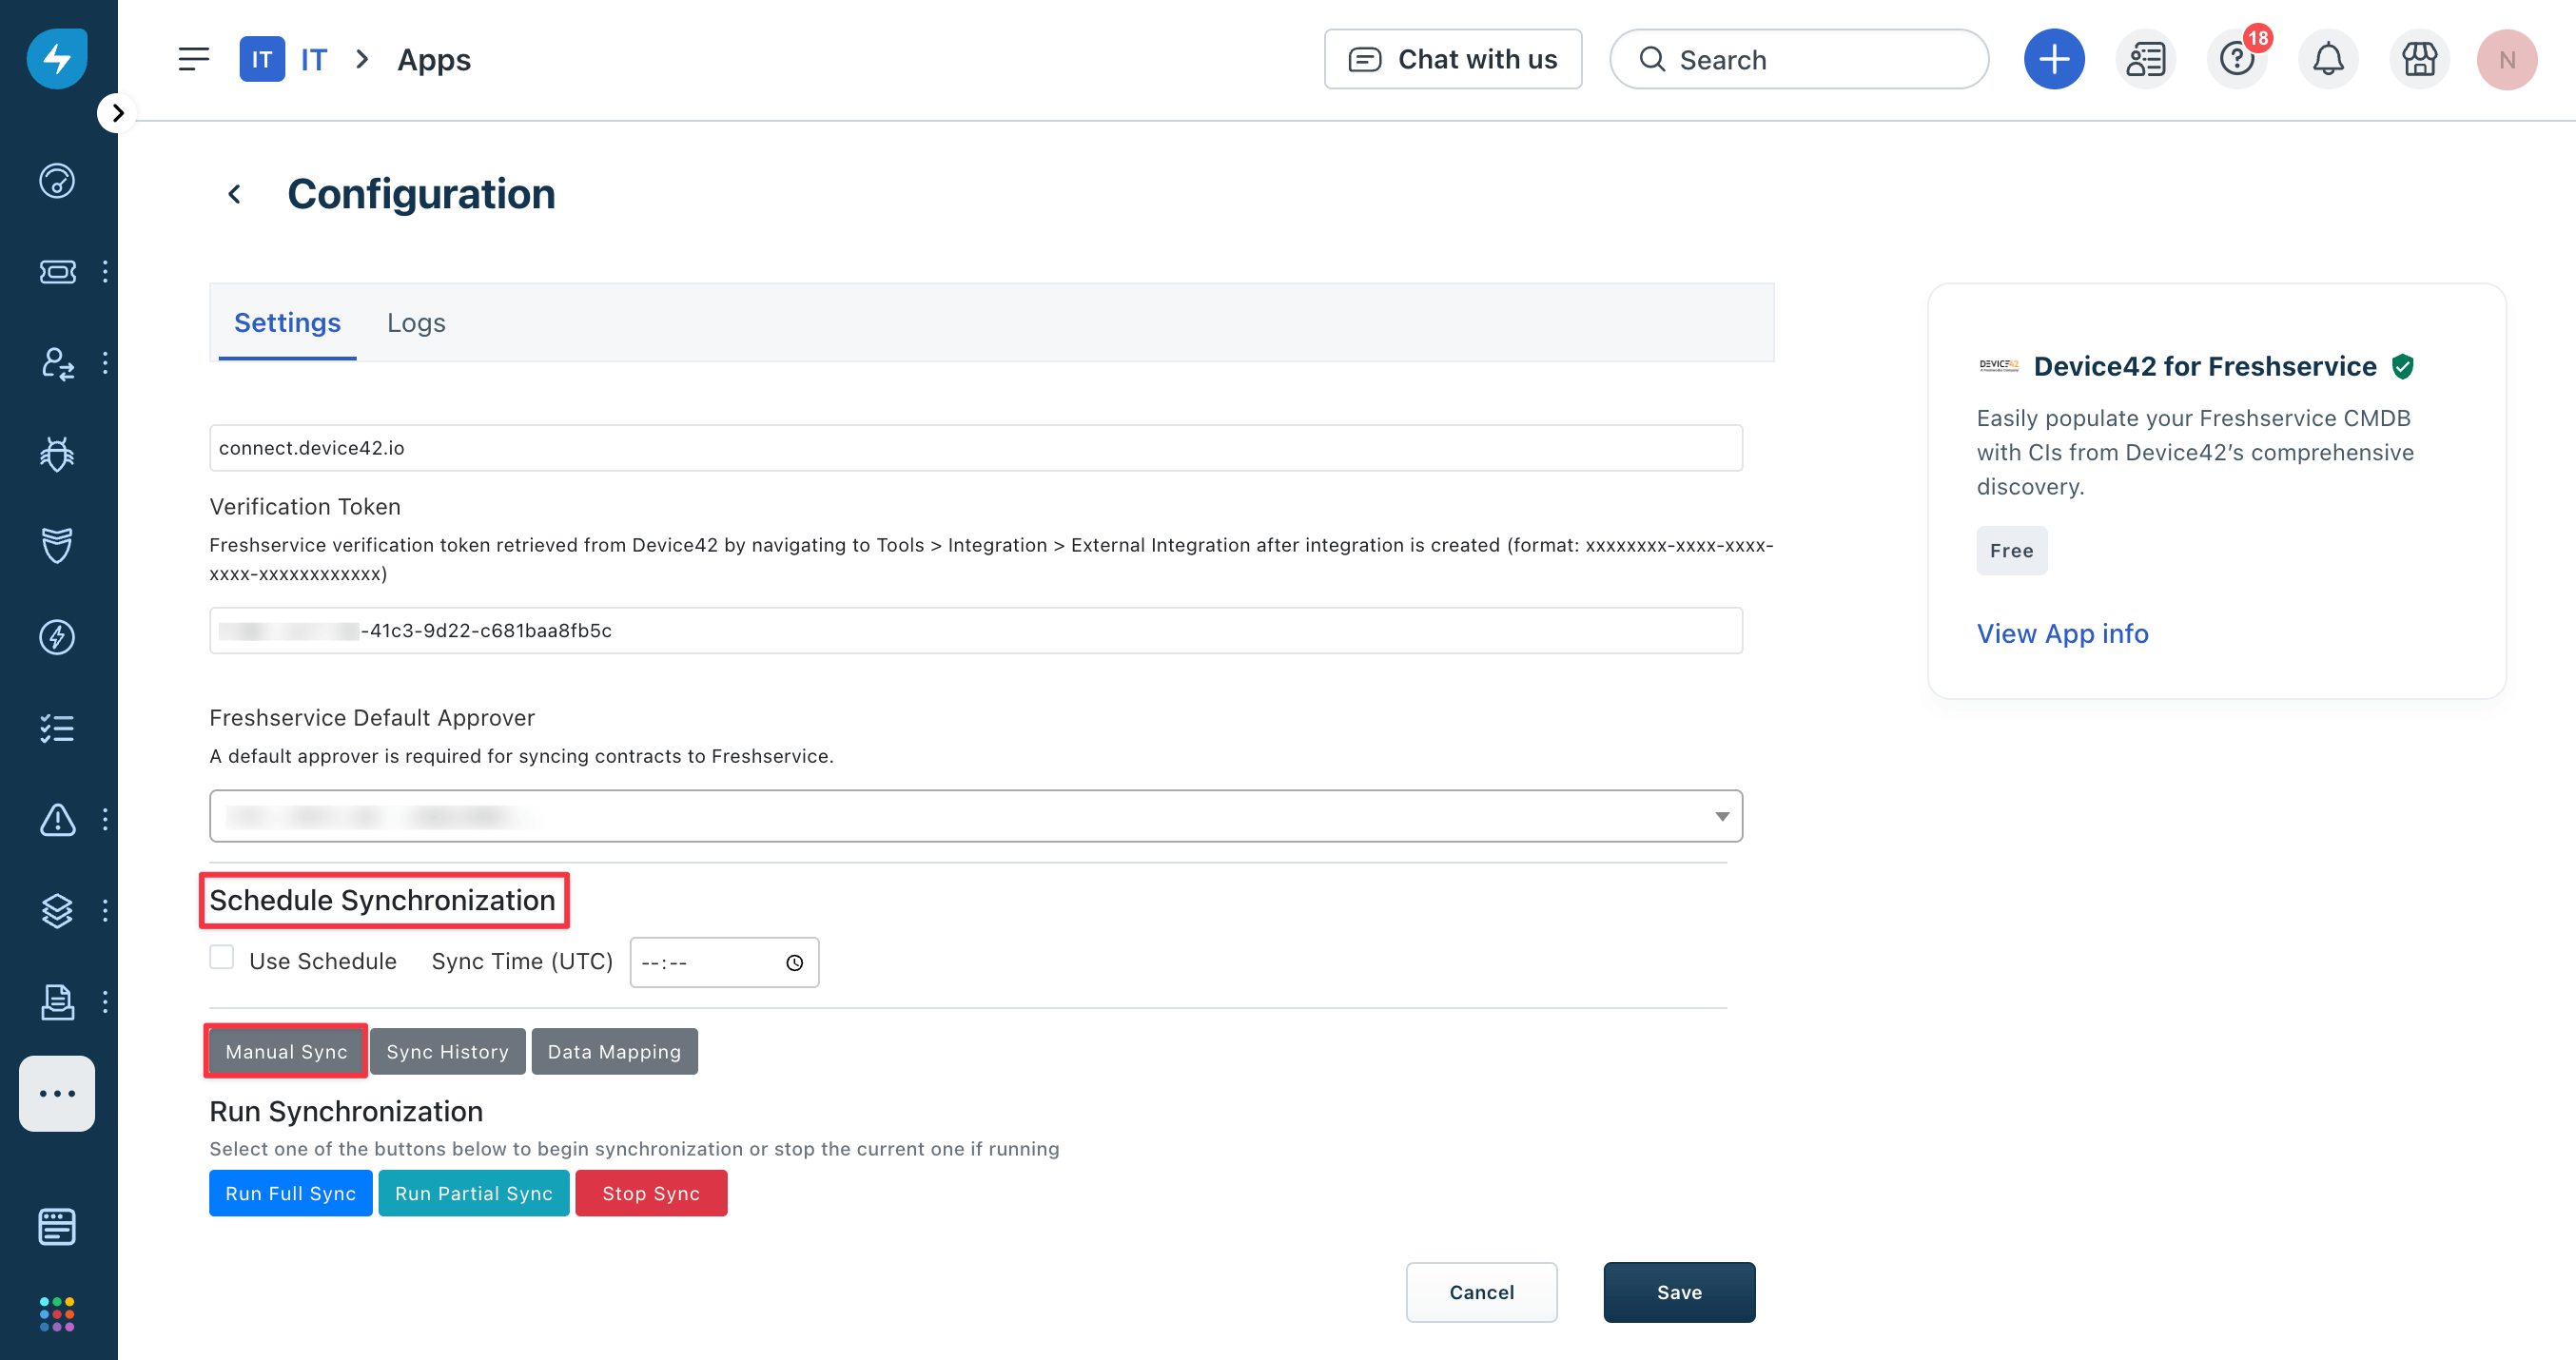This screenshot has width=2576, height=1360.
Task: Open the hamburger menu icon
Action: pyautogui.click(x=194, y=60)
